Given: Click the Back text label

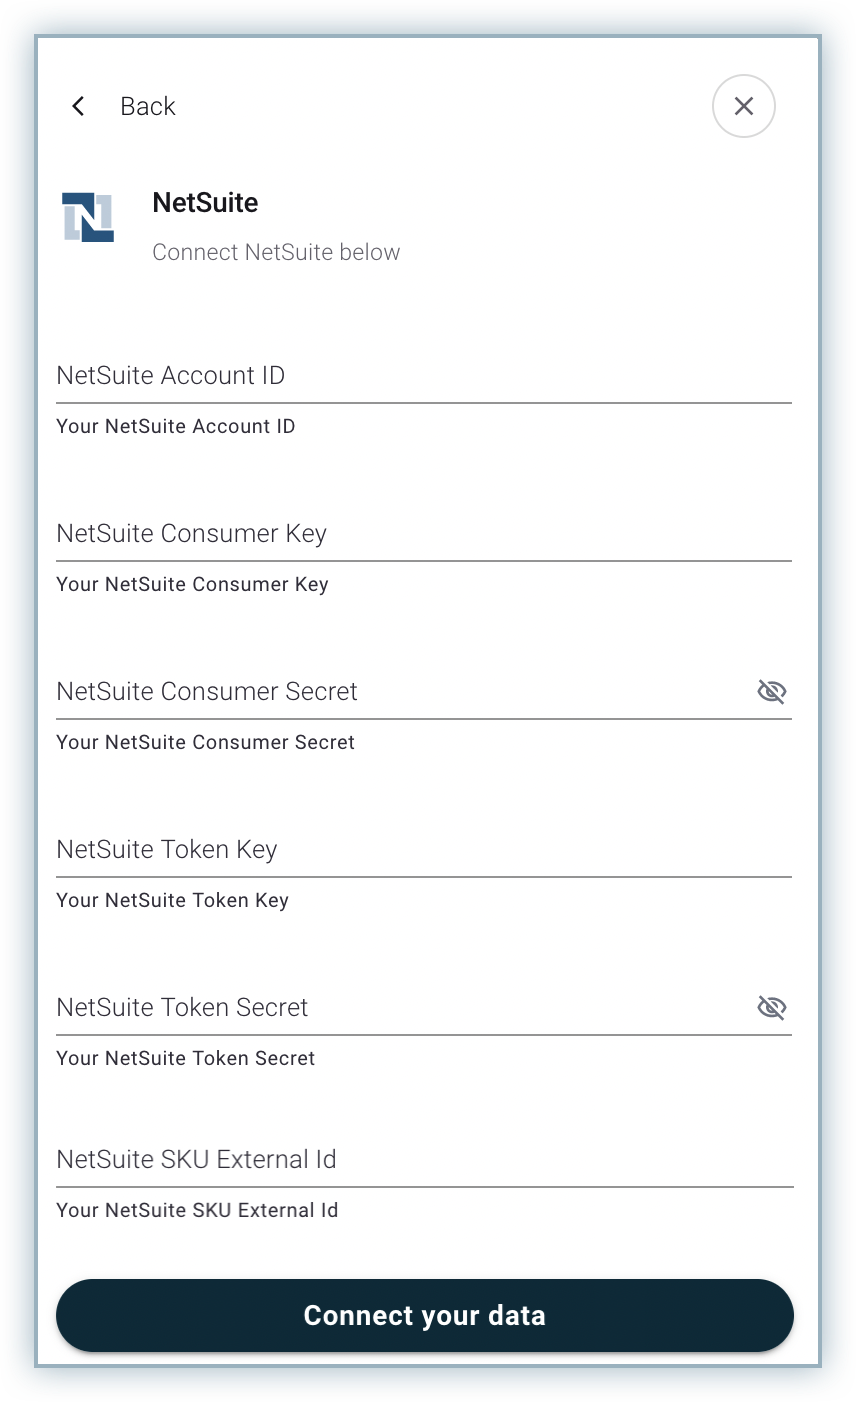Looking at the screenshot, I should point(147,106).
